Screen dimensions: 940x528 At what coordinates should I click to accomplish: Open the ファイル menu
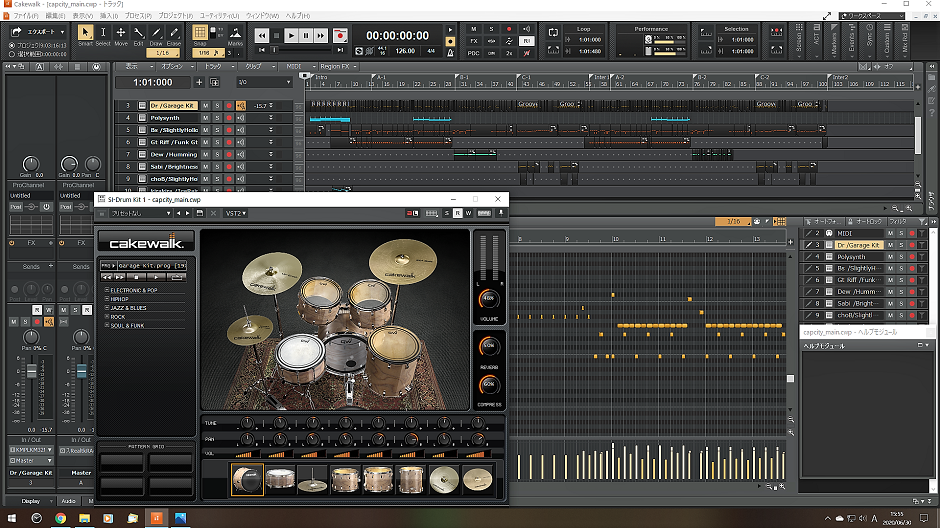[25, 16]
